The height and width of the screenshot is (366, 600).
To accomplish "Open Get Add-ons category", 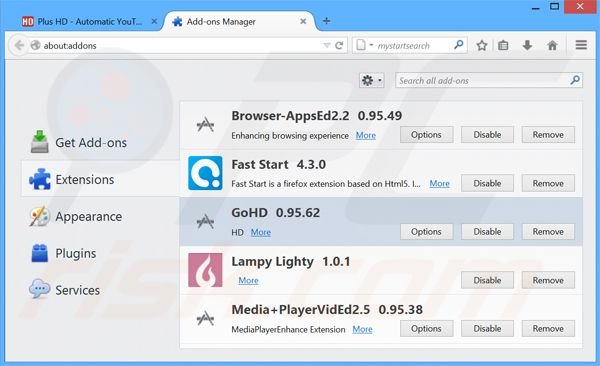I will tap(100, 142).
